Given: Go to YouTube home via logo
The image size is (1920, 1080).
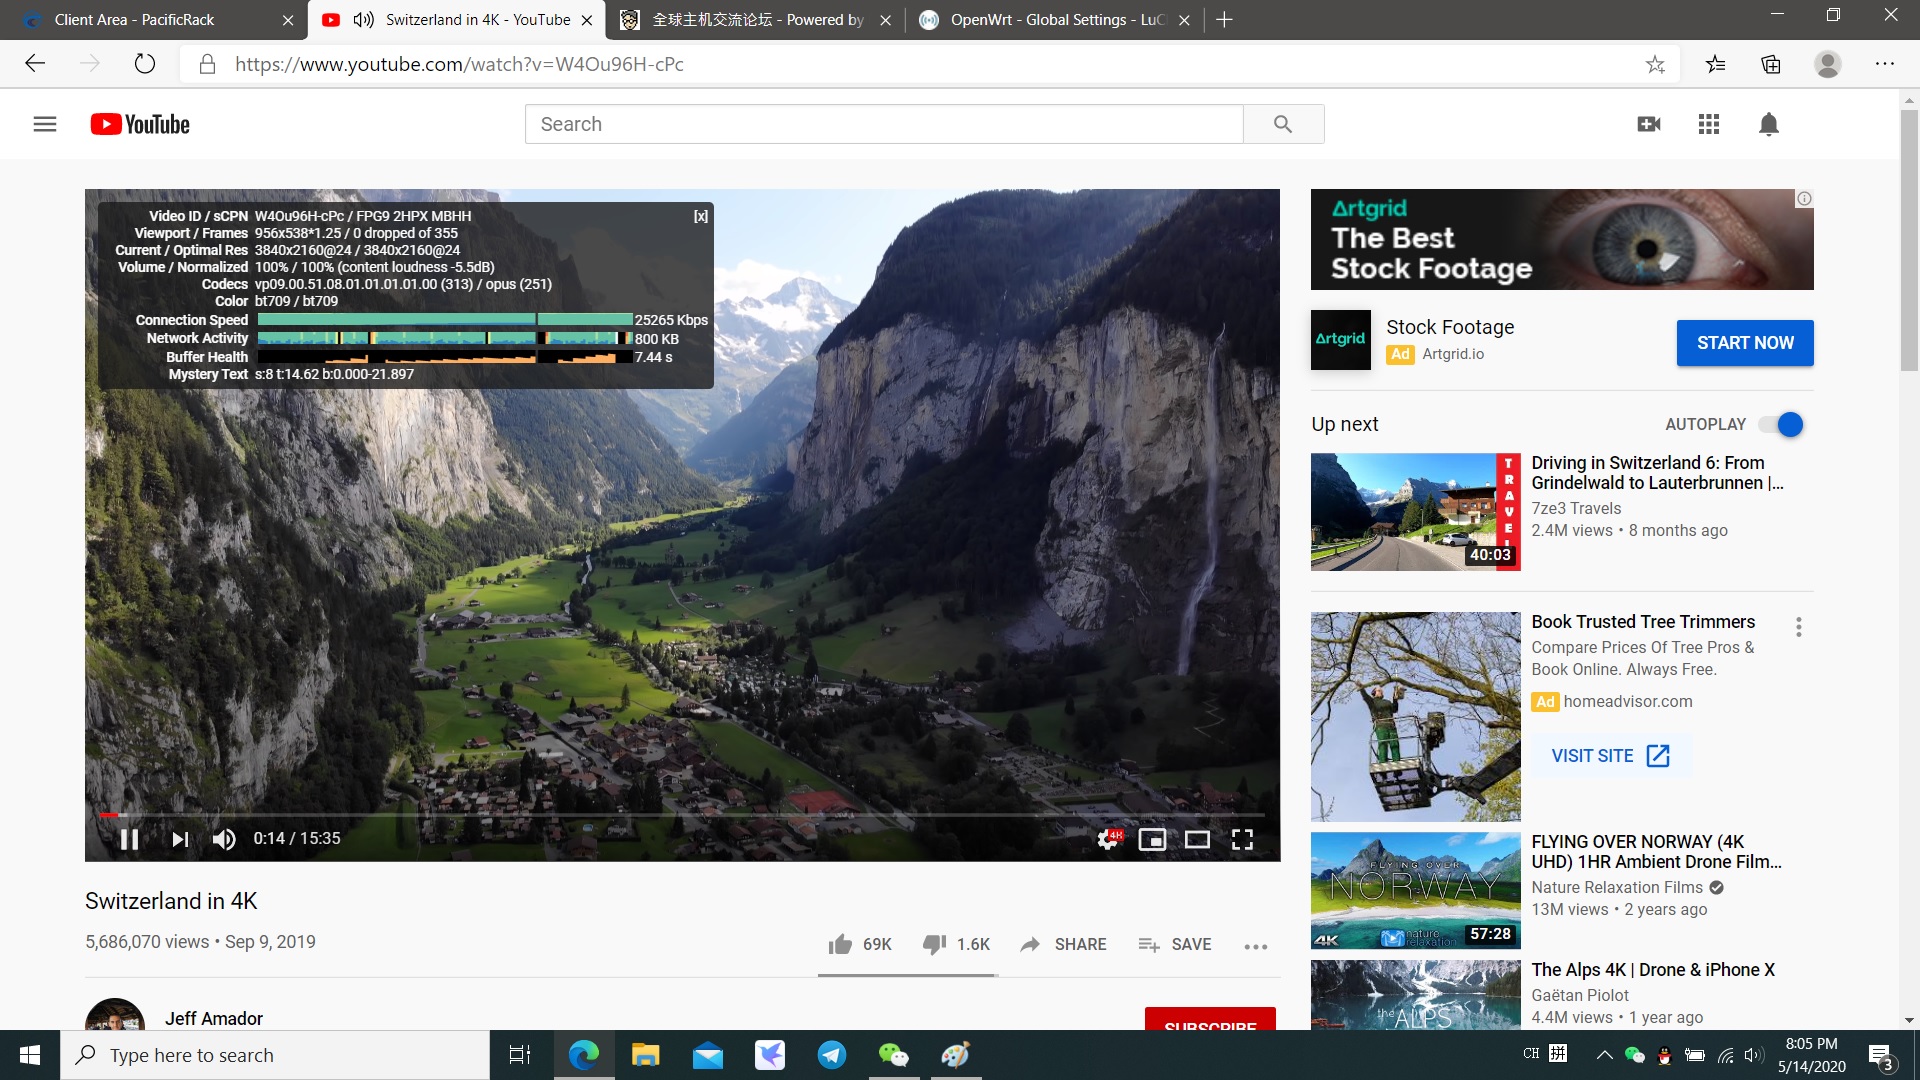Looking at the screenshot, I should [x=140, y=124].
